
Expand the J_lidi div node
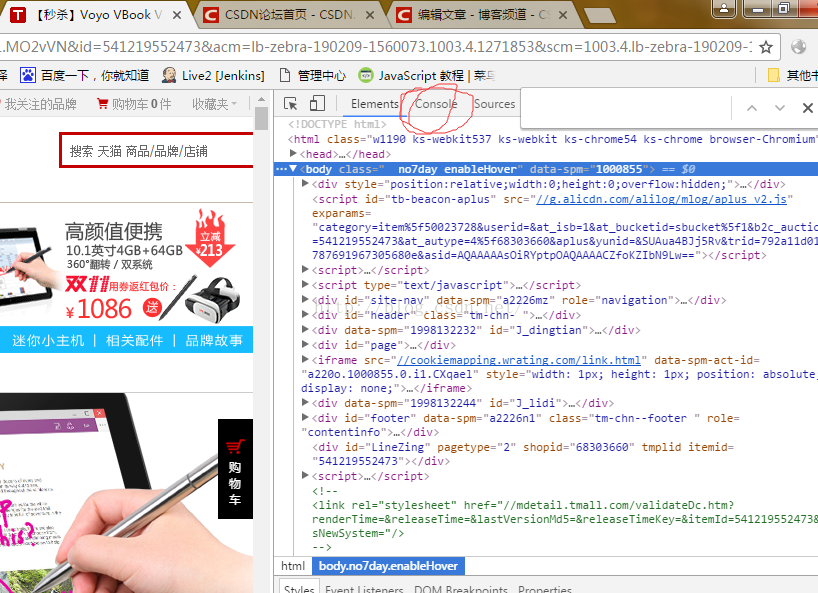coord(305,403)
